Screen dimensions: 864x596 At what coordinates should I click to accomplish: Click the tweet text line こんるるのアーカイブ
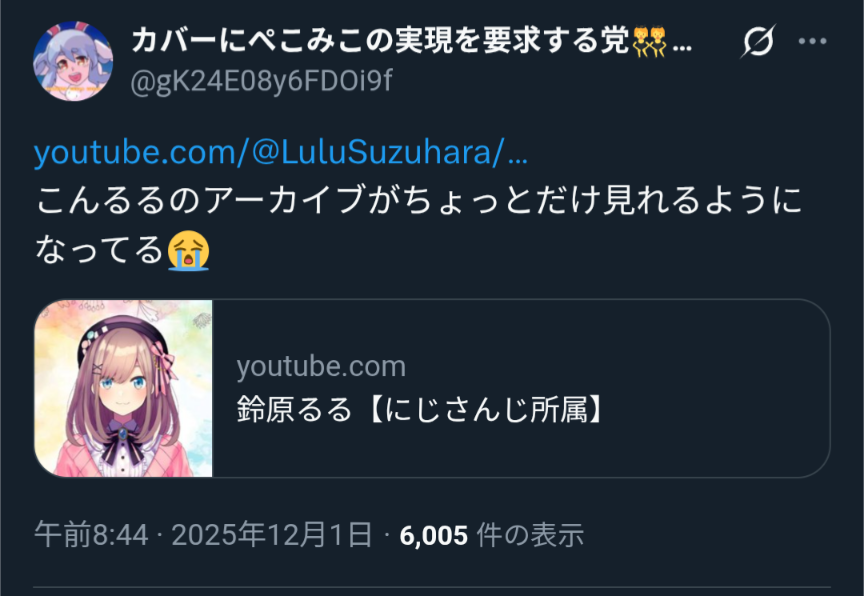click(419, 199)
